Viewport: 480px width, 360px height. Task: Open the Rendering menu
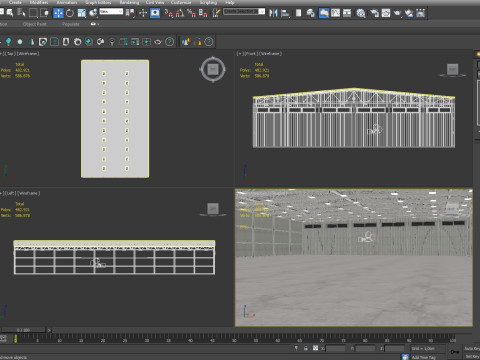tap(129, 2)
